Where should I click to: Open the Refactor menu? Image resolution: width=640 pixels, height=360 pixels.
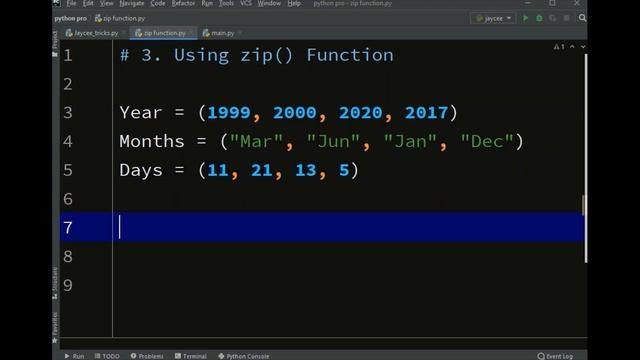click(183, 3)
